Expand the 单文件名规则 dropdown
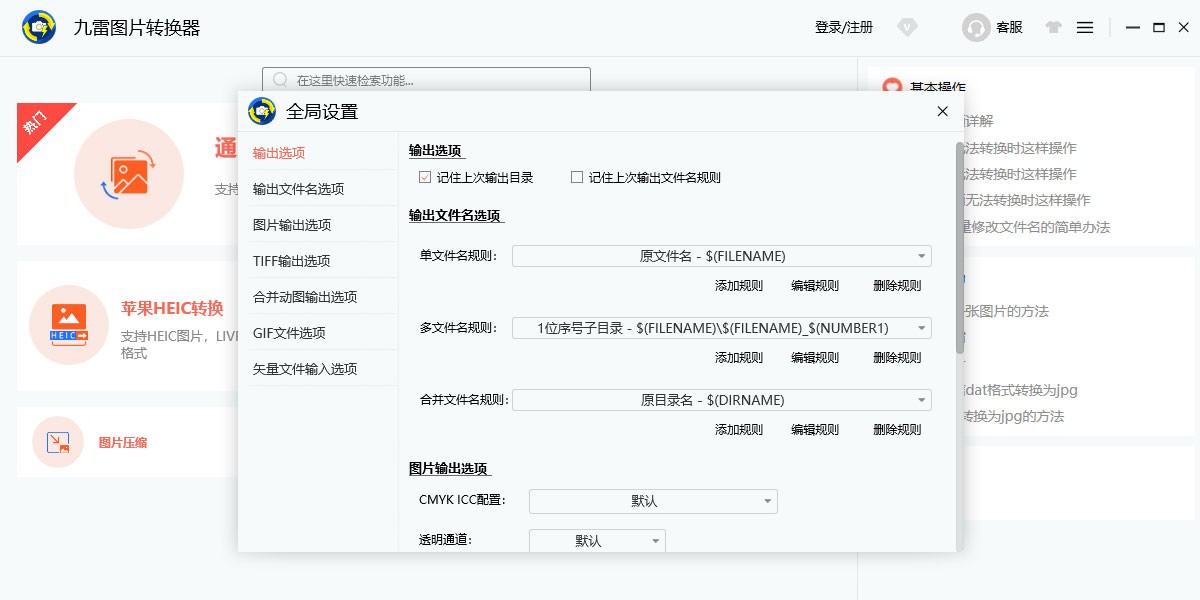 point(721,256)
